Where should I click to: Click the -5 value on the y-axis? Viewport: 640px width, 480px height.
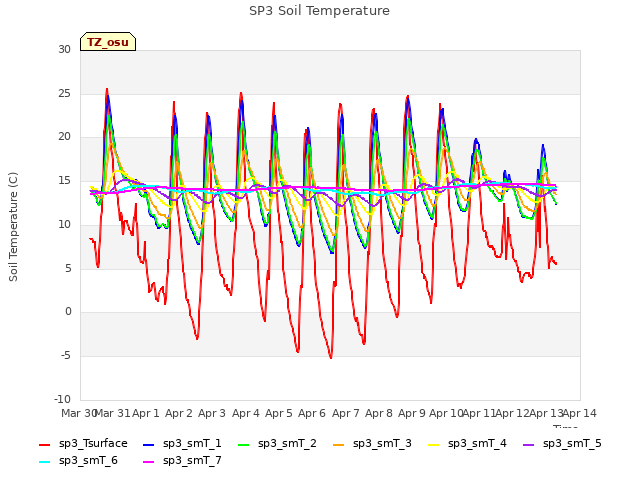tap(66, 356)
